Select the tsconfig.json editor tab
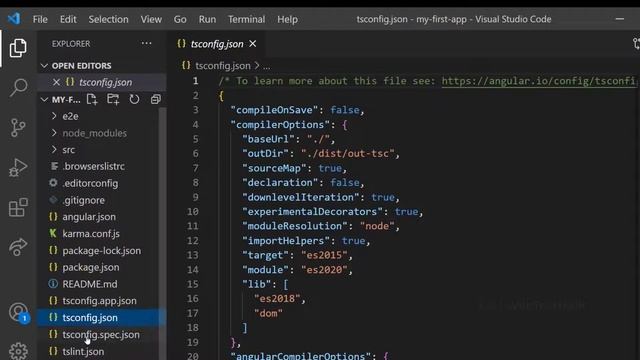The width and height of the screenshot is (640, 360). 217,44
